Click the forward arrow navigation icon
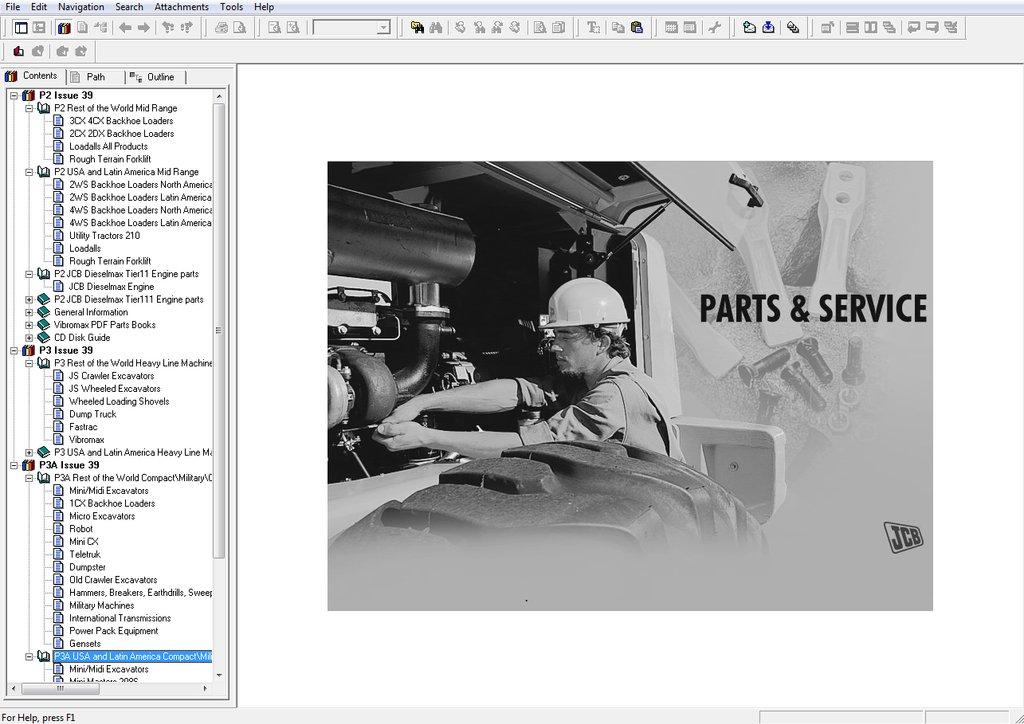Screen dimensions: 1024x724 [144, 28]
